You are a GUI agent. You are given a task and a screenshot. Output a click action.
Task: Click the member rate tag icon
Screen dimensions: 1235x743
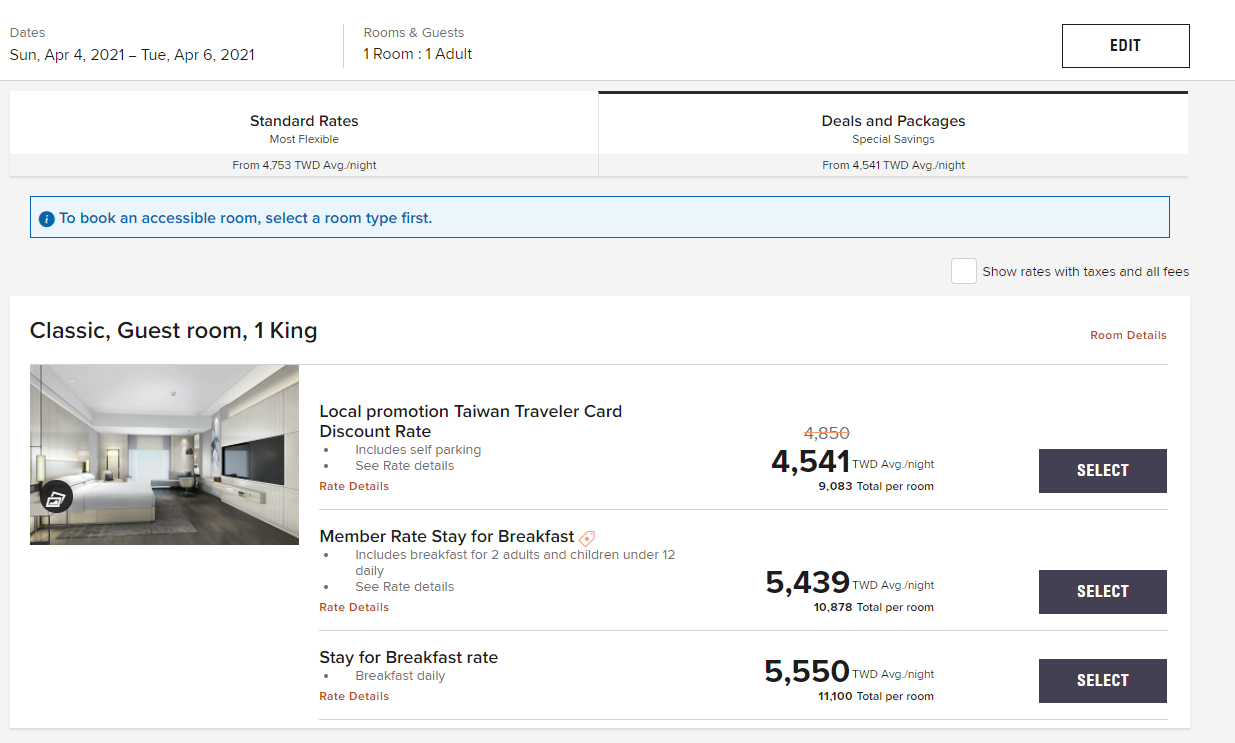[587, 538]
